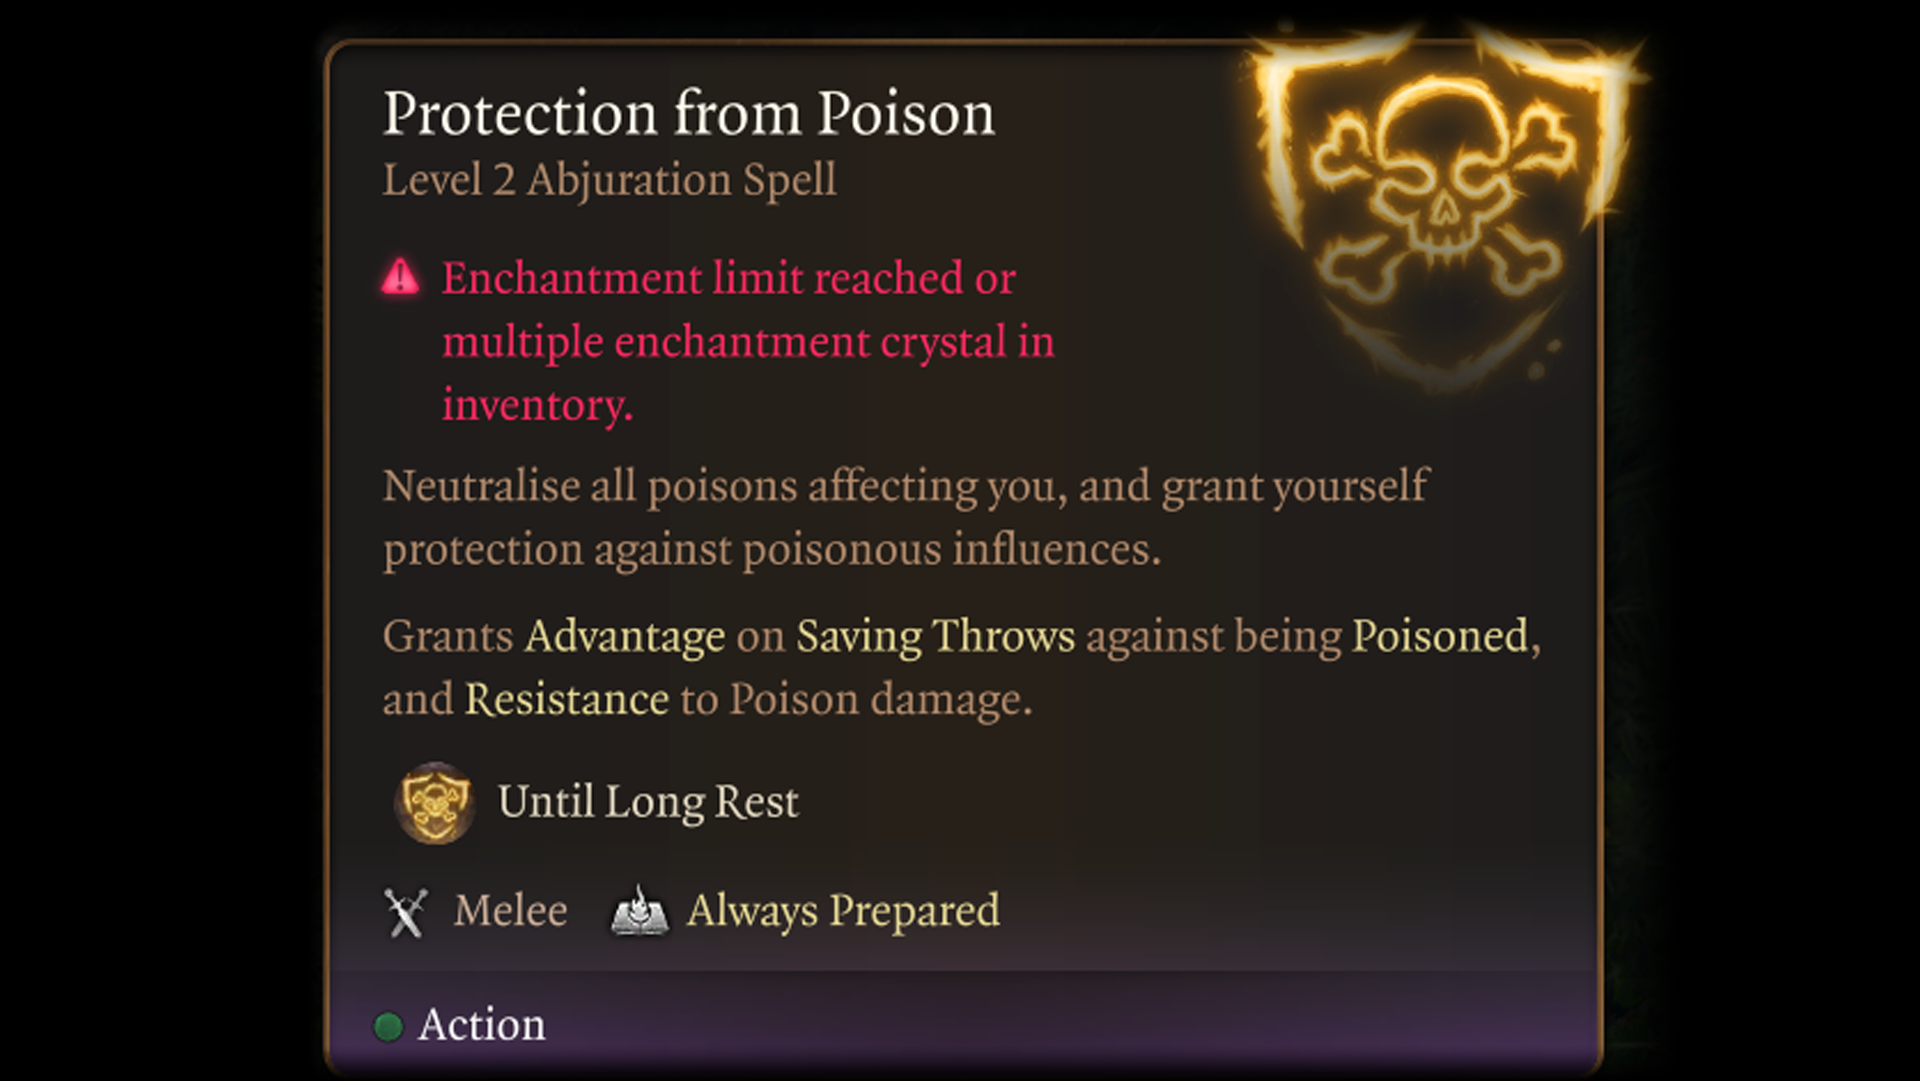Click the Protection from Poison title
Screen dimensions: 1920x1081
[689, 113]
